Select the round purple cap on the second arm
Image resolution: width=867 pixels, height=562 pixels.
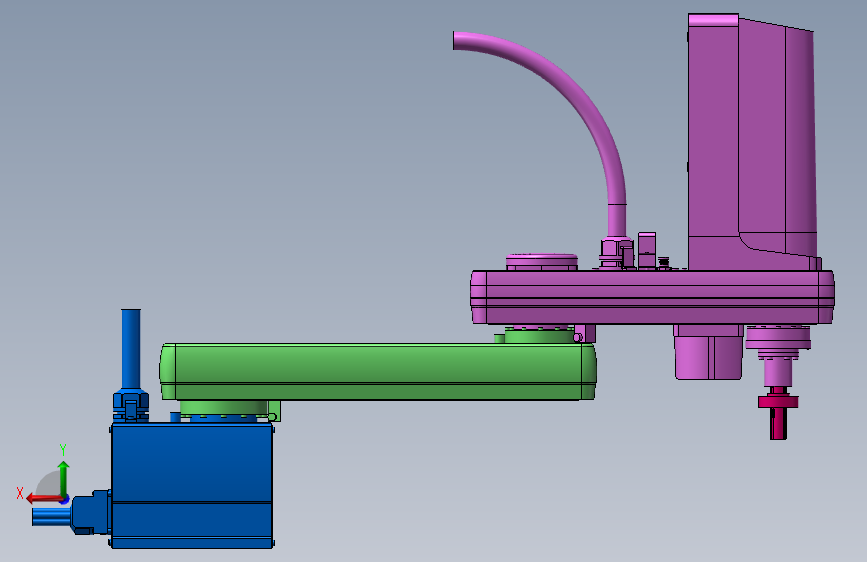542,261
